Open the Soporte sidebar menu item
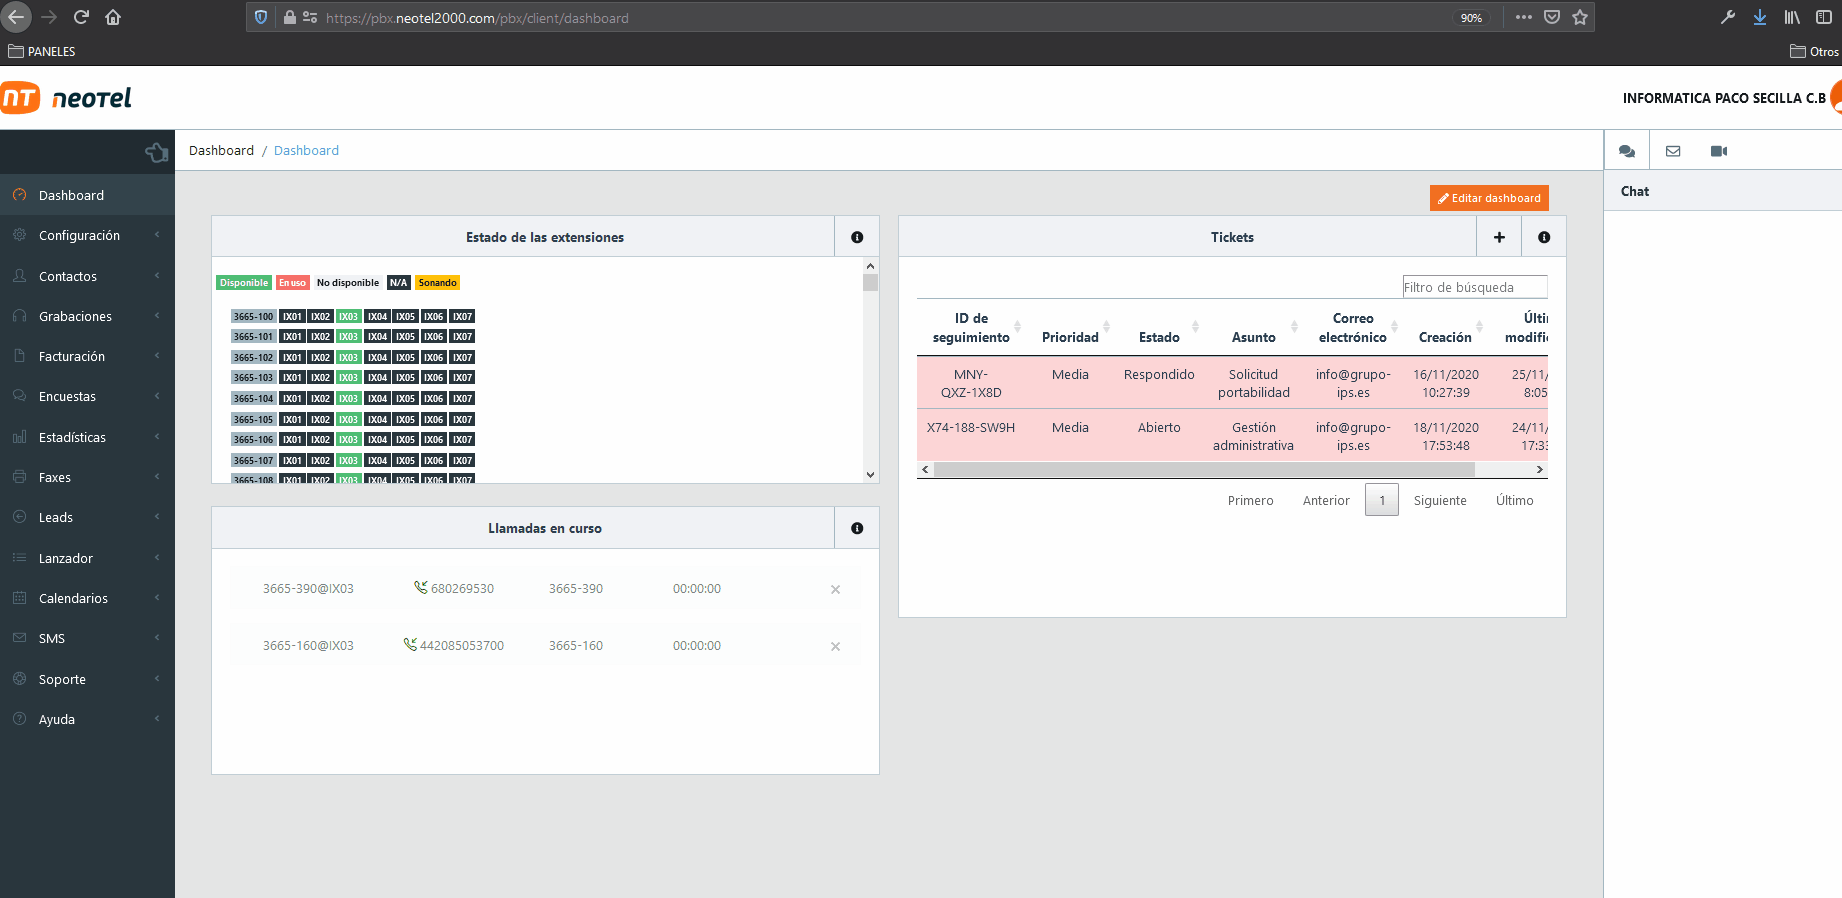Viewport: 1842px width, 898px height. click(x=62, y=679)
